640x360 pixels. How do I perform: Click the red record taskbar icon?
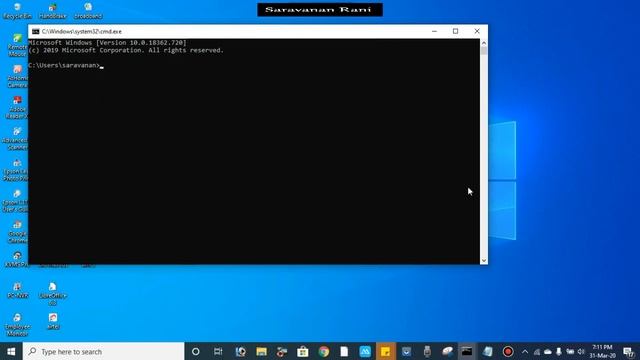click(508, 351)
